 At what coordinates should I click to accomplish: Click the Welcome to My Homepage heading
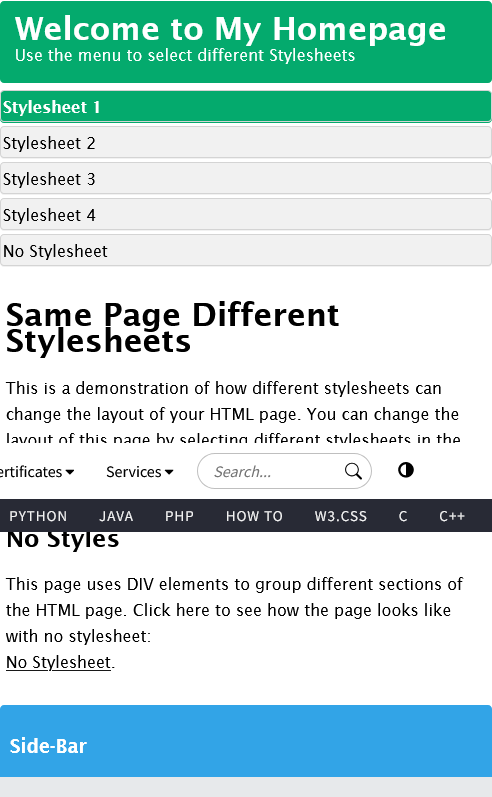pos(230,29)
